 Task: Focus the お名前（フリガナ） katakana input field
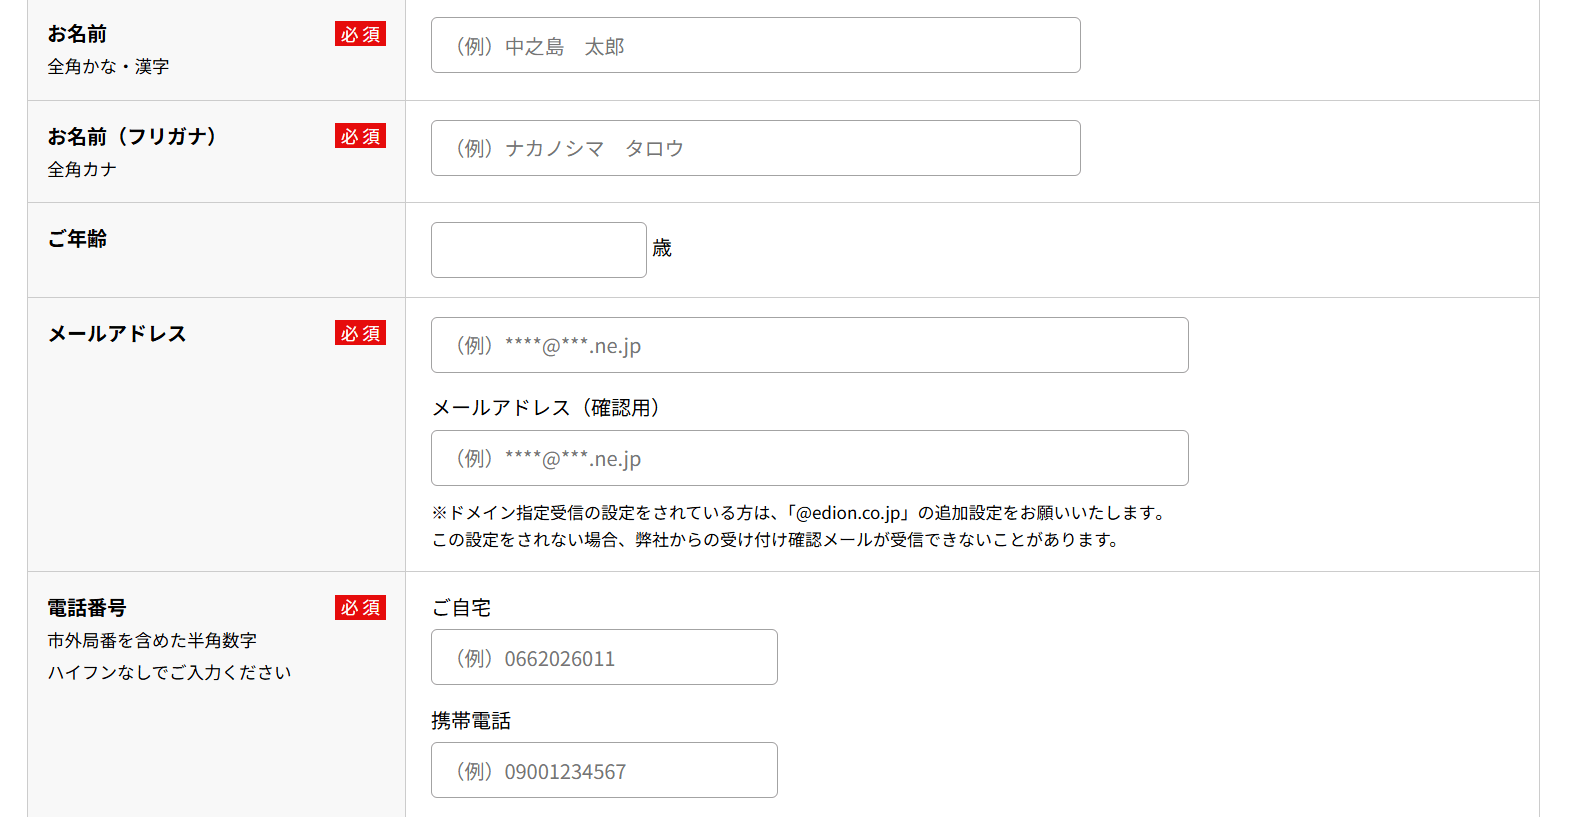coord(755,148)
